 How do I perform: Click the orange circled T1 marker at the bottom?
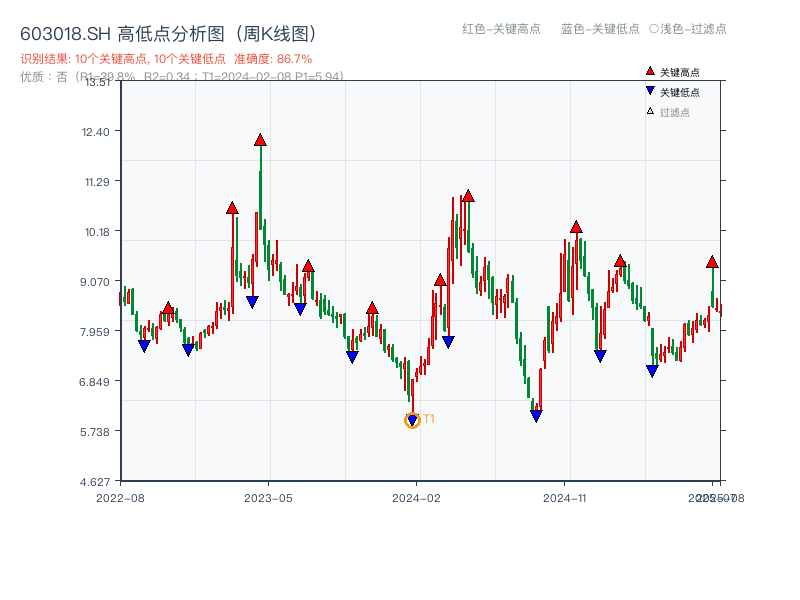411,421
